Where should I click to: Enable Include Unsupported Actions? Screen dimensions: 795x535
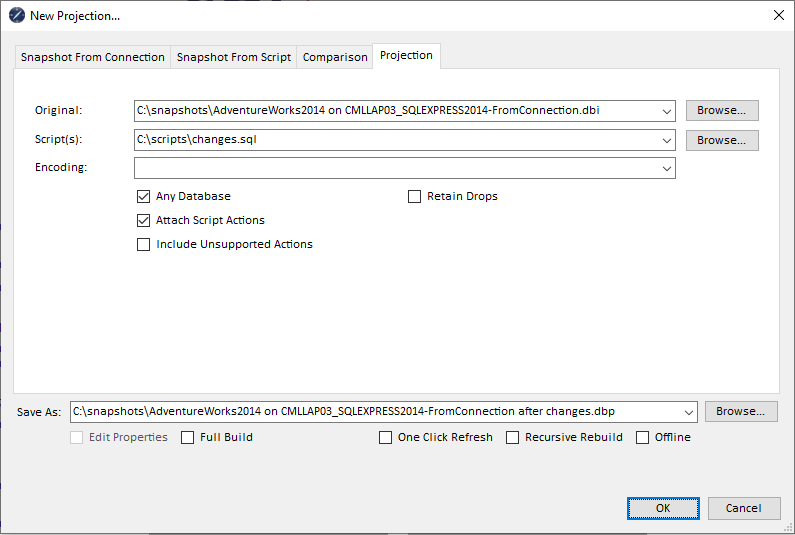pyautogui.click(x=144, y=244)
